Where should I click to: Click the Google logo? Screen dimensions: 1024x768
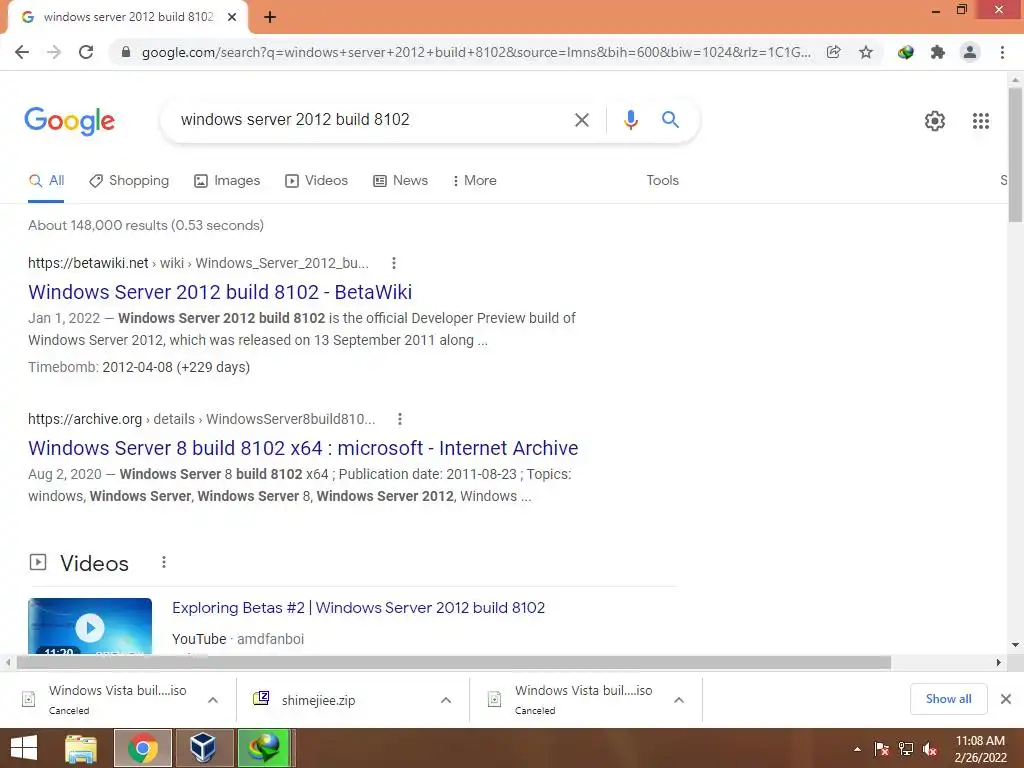point(69,121)
